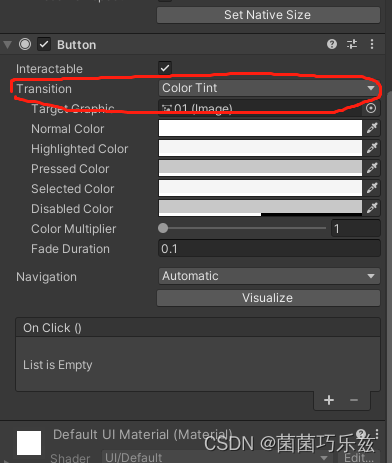Pick Pressed Color with the eyedropper
Screen dimensions: 392x463
tap(372, 168)
